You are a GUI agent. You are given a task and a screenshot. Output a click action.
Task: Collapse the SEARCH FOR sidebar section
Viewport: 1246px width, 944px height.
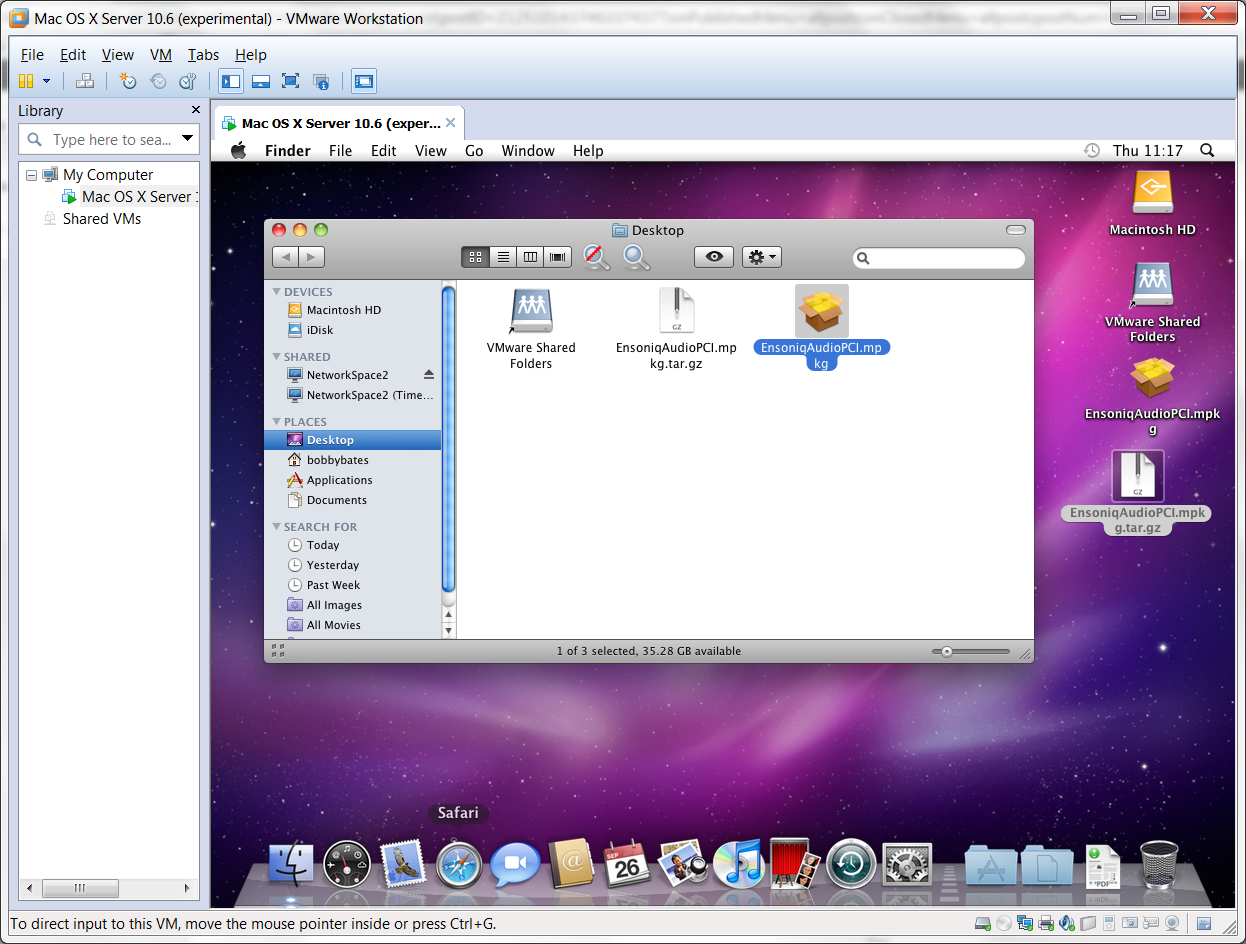pyautogui.click(x=277, y=527)
